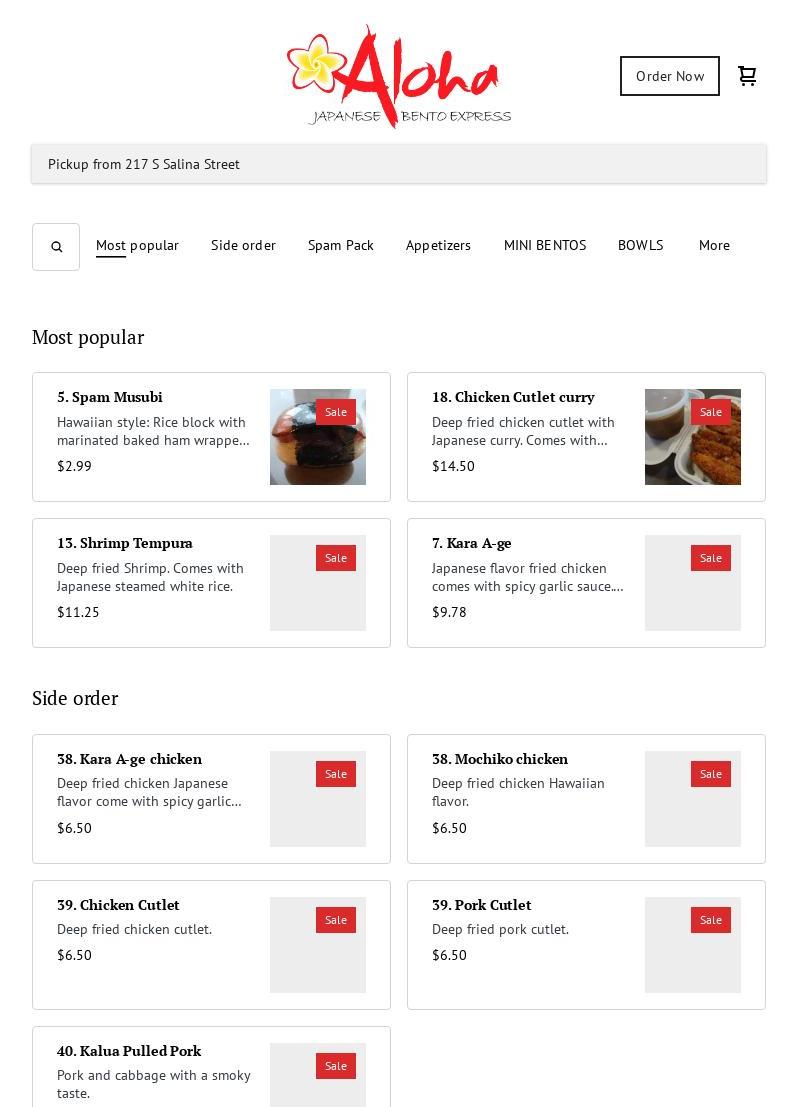This screenshot has width=798, height=1107.
Task: Select the 40. Kalua Pulled Pork item
Action: pos(211,1067)
